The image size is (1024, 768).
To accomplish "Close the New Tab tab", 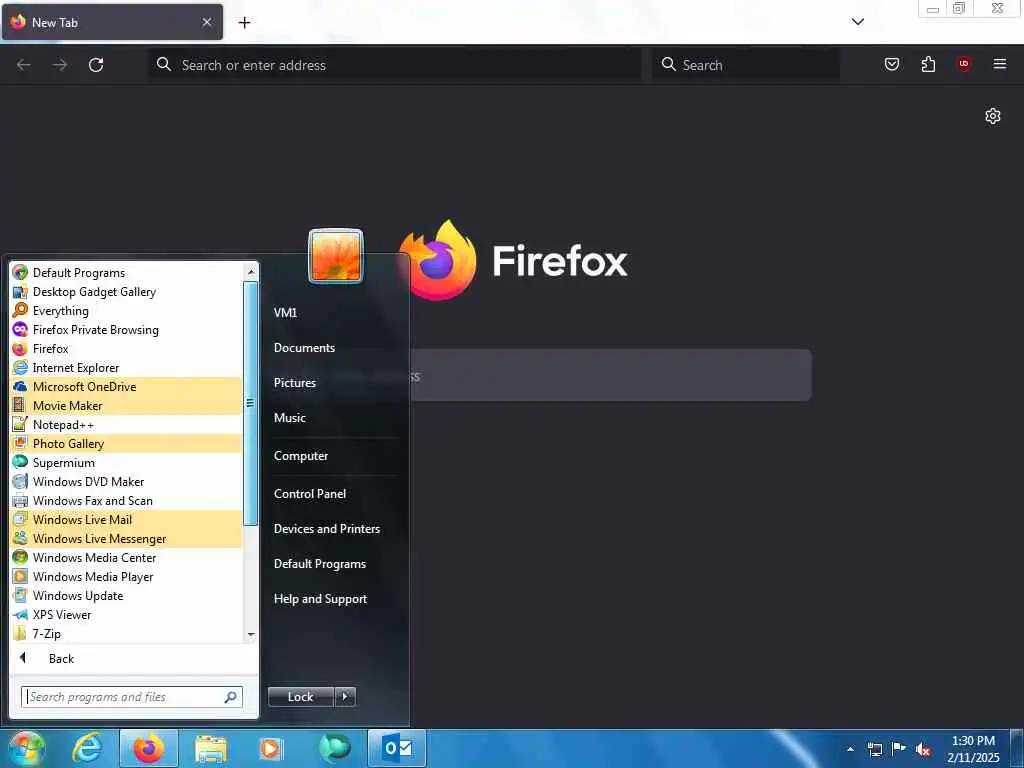I will (x=206, y=22).
